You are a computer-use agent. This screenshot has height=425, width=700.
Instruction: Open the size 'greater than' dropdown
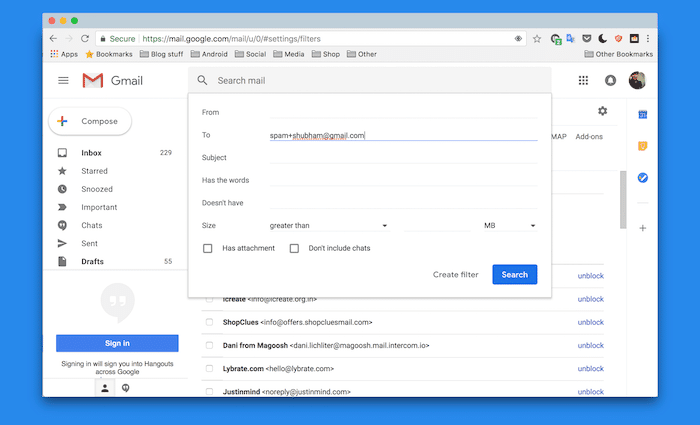[329, 225]
